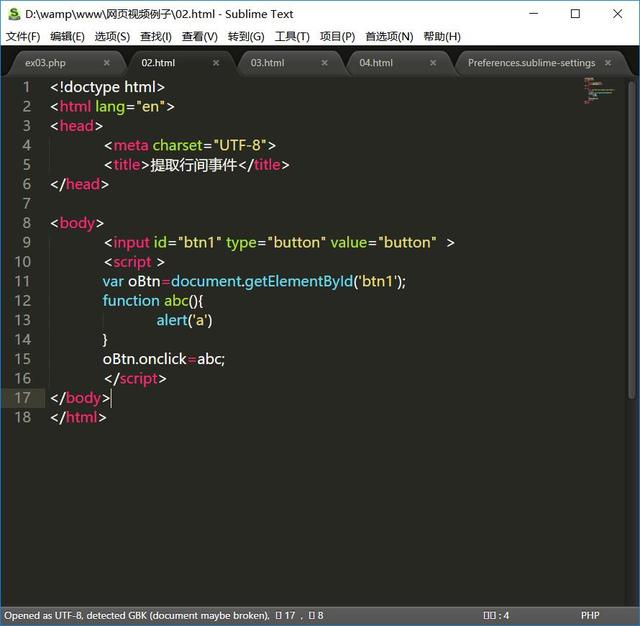Open the 查找(I) menu
The image size is (640, 626).
pyautogui.click(x=156, y=37)
